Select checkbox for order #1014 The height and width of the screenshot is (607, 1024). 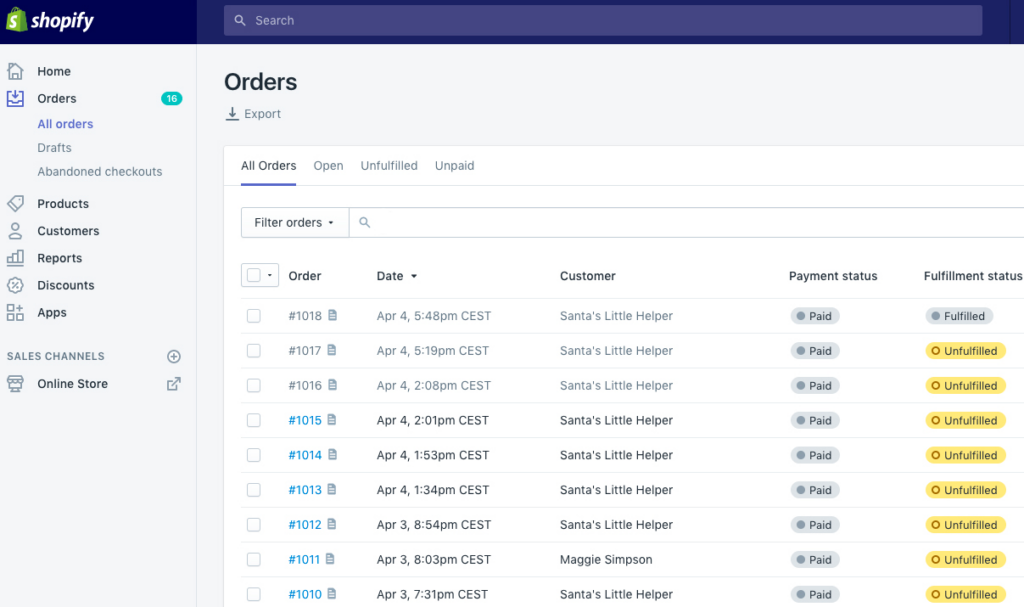[x=253, y=455]
